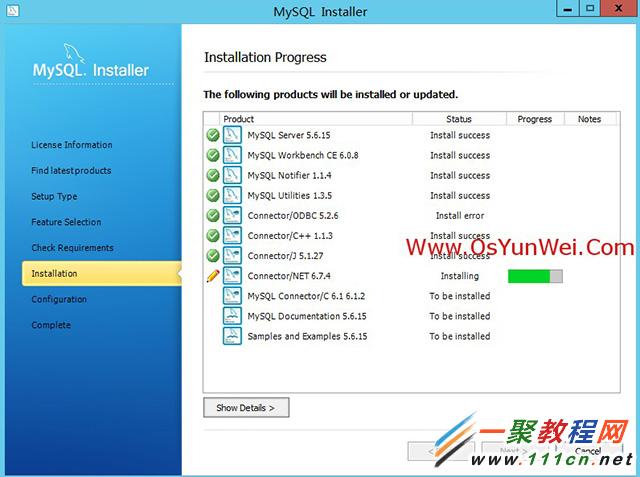This screenshot has width=640, height=477.
Task: Click green checkmark beside MySQL Notifier 1.1.4
Action: click(213, 175)
